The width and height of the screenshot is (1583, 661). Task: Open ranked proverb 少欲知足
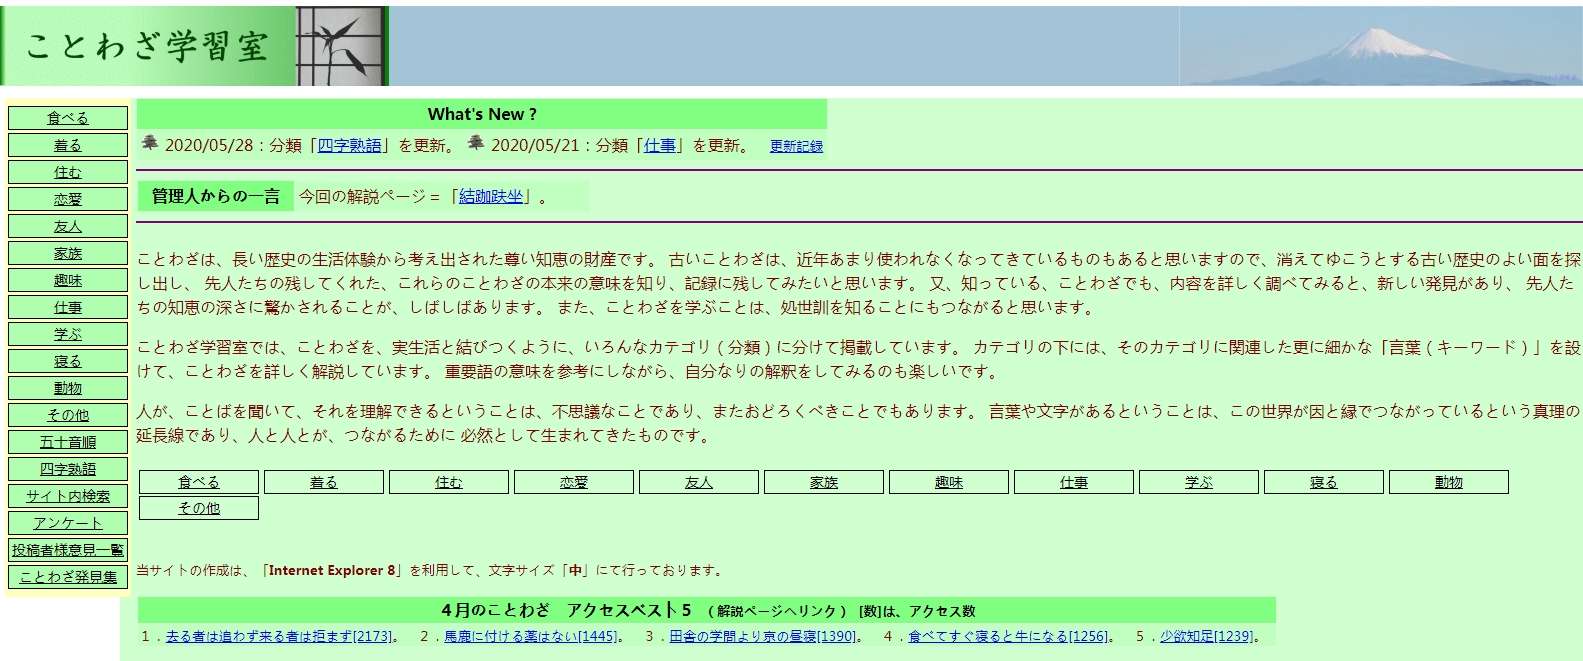pos(1206,636)
